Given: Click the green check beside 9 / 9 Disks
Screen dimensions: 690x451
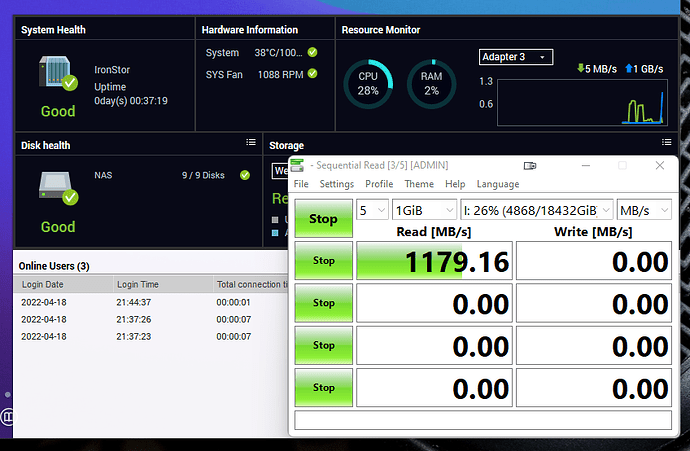Looking at the screenshot, I should point(245,175).
